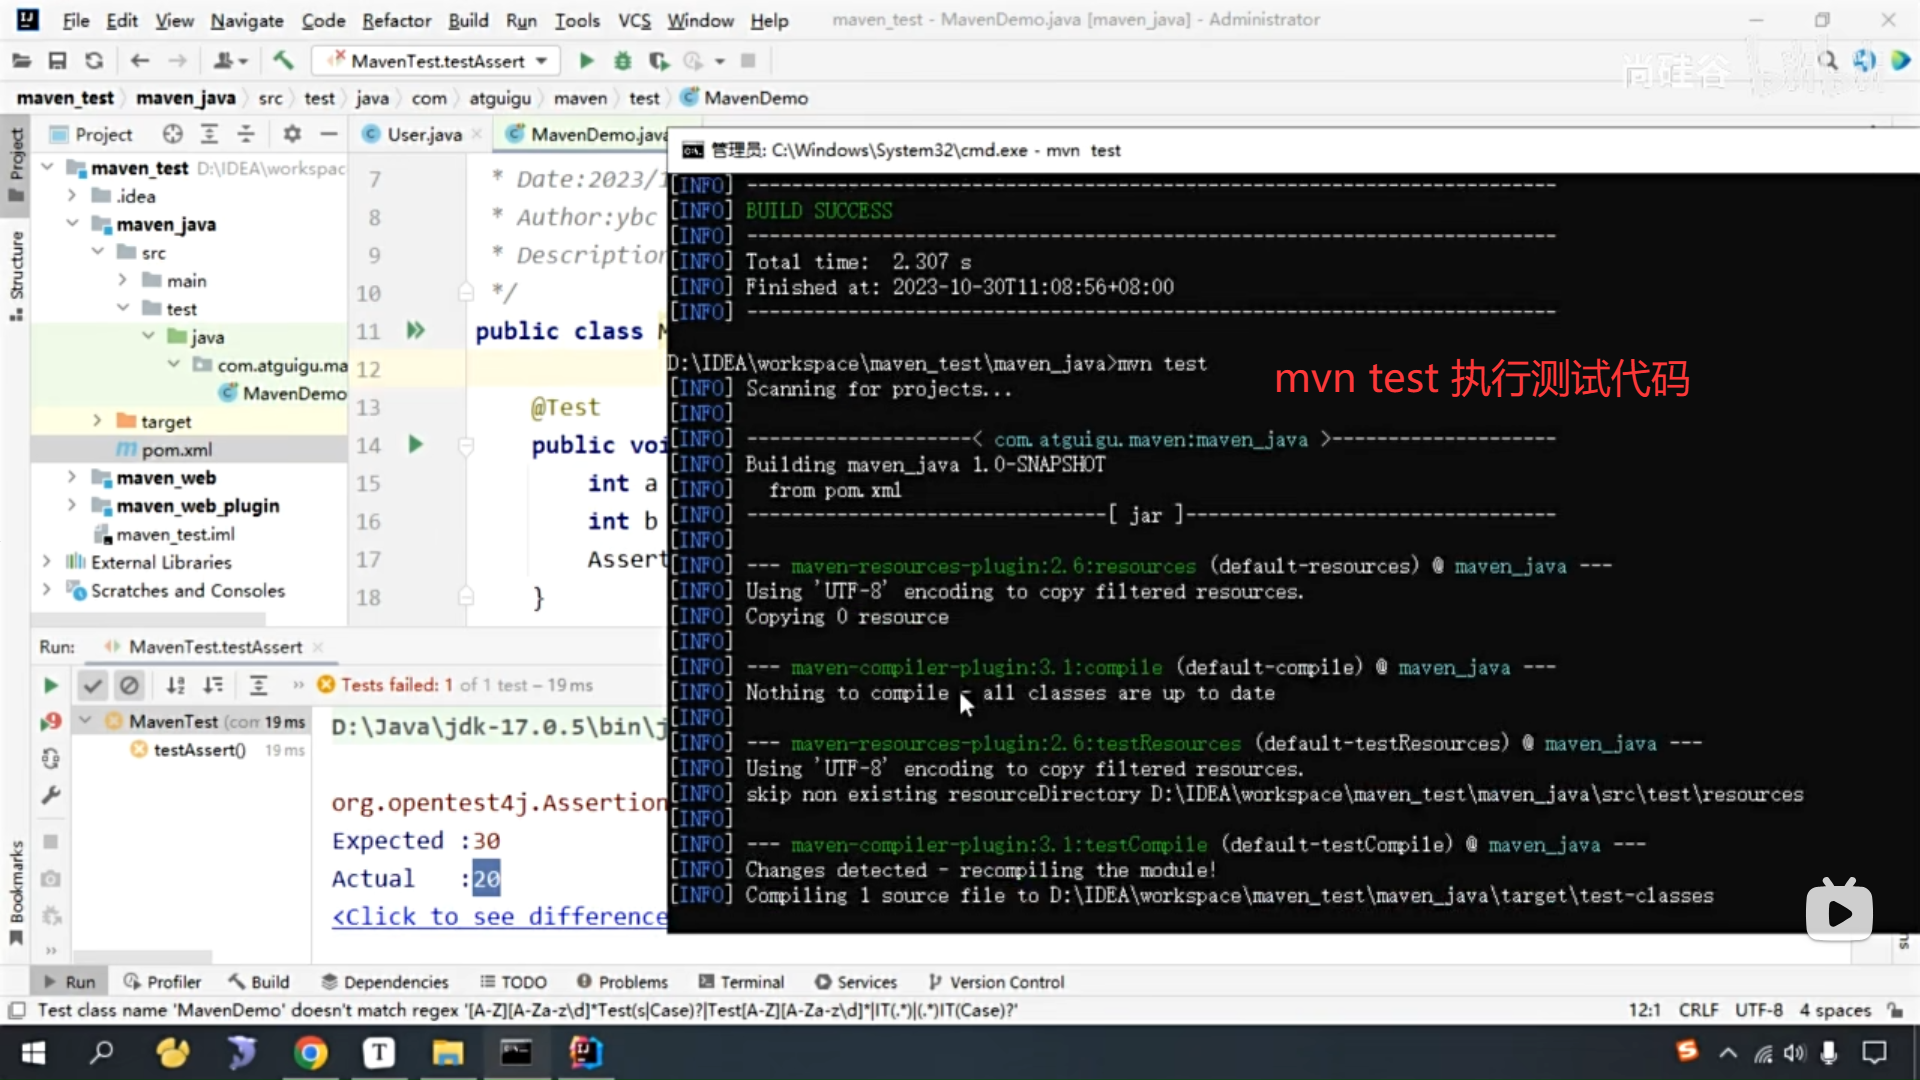This screenshot has height=1080, width=1920.
Task: Toggle Show Ignored tests button
Action: coord(129,685)
